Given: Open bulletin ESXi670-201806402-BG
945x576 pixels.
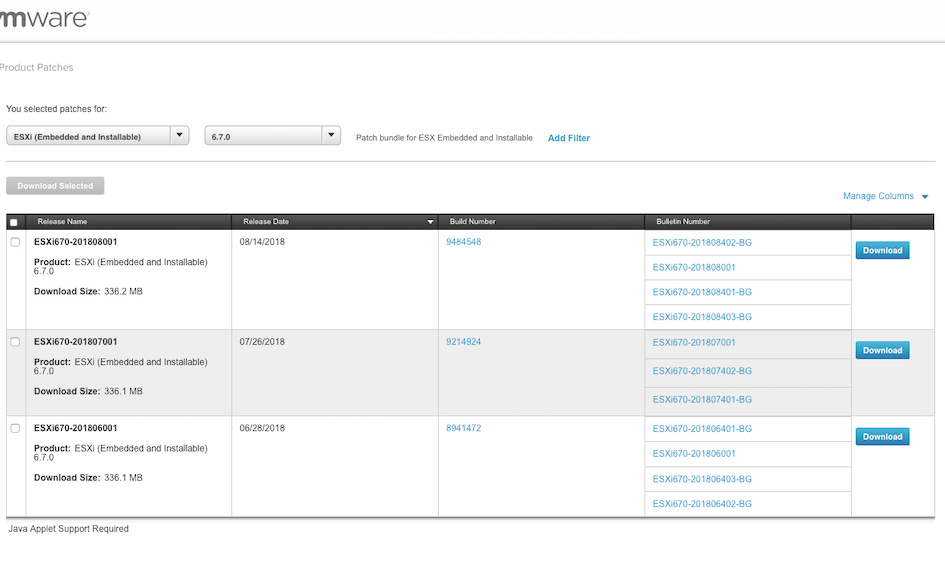Looking at the screenshot, I should tap(702, 504).
